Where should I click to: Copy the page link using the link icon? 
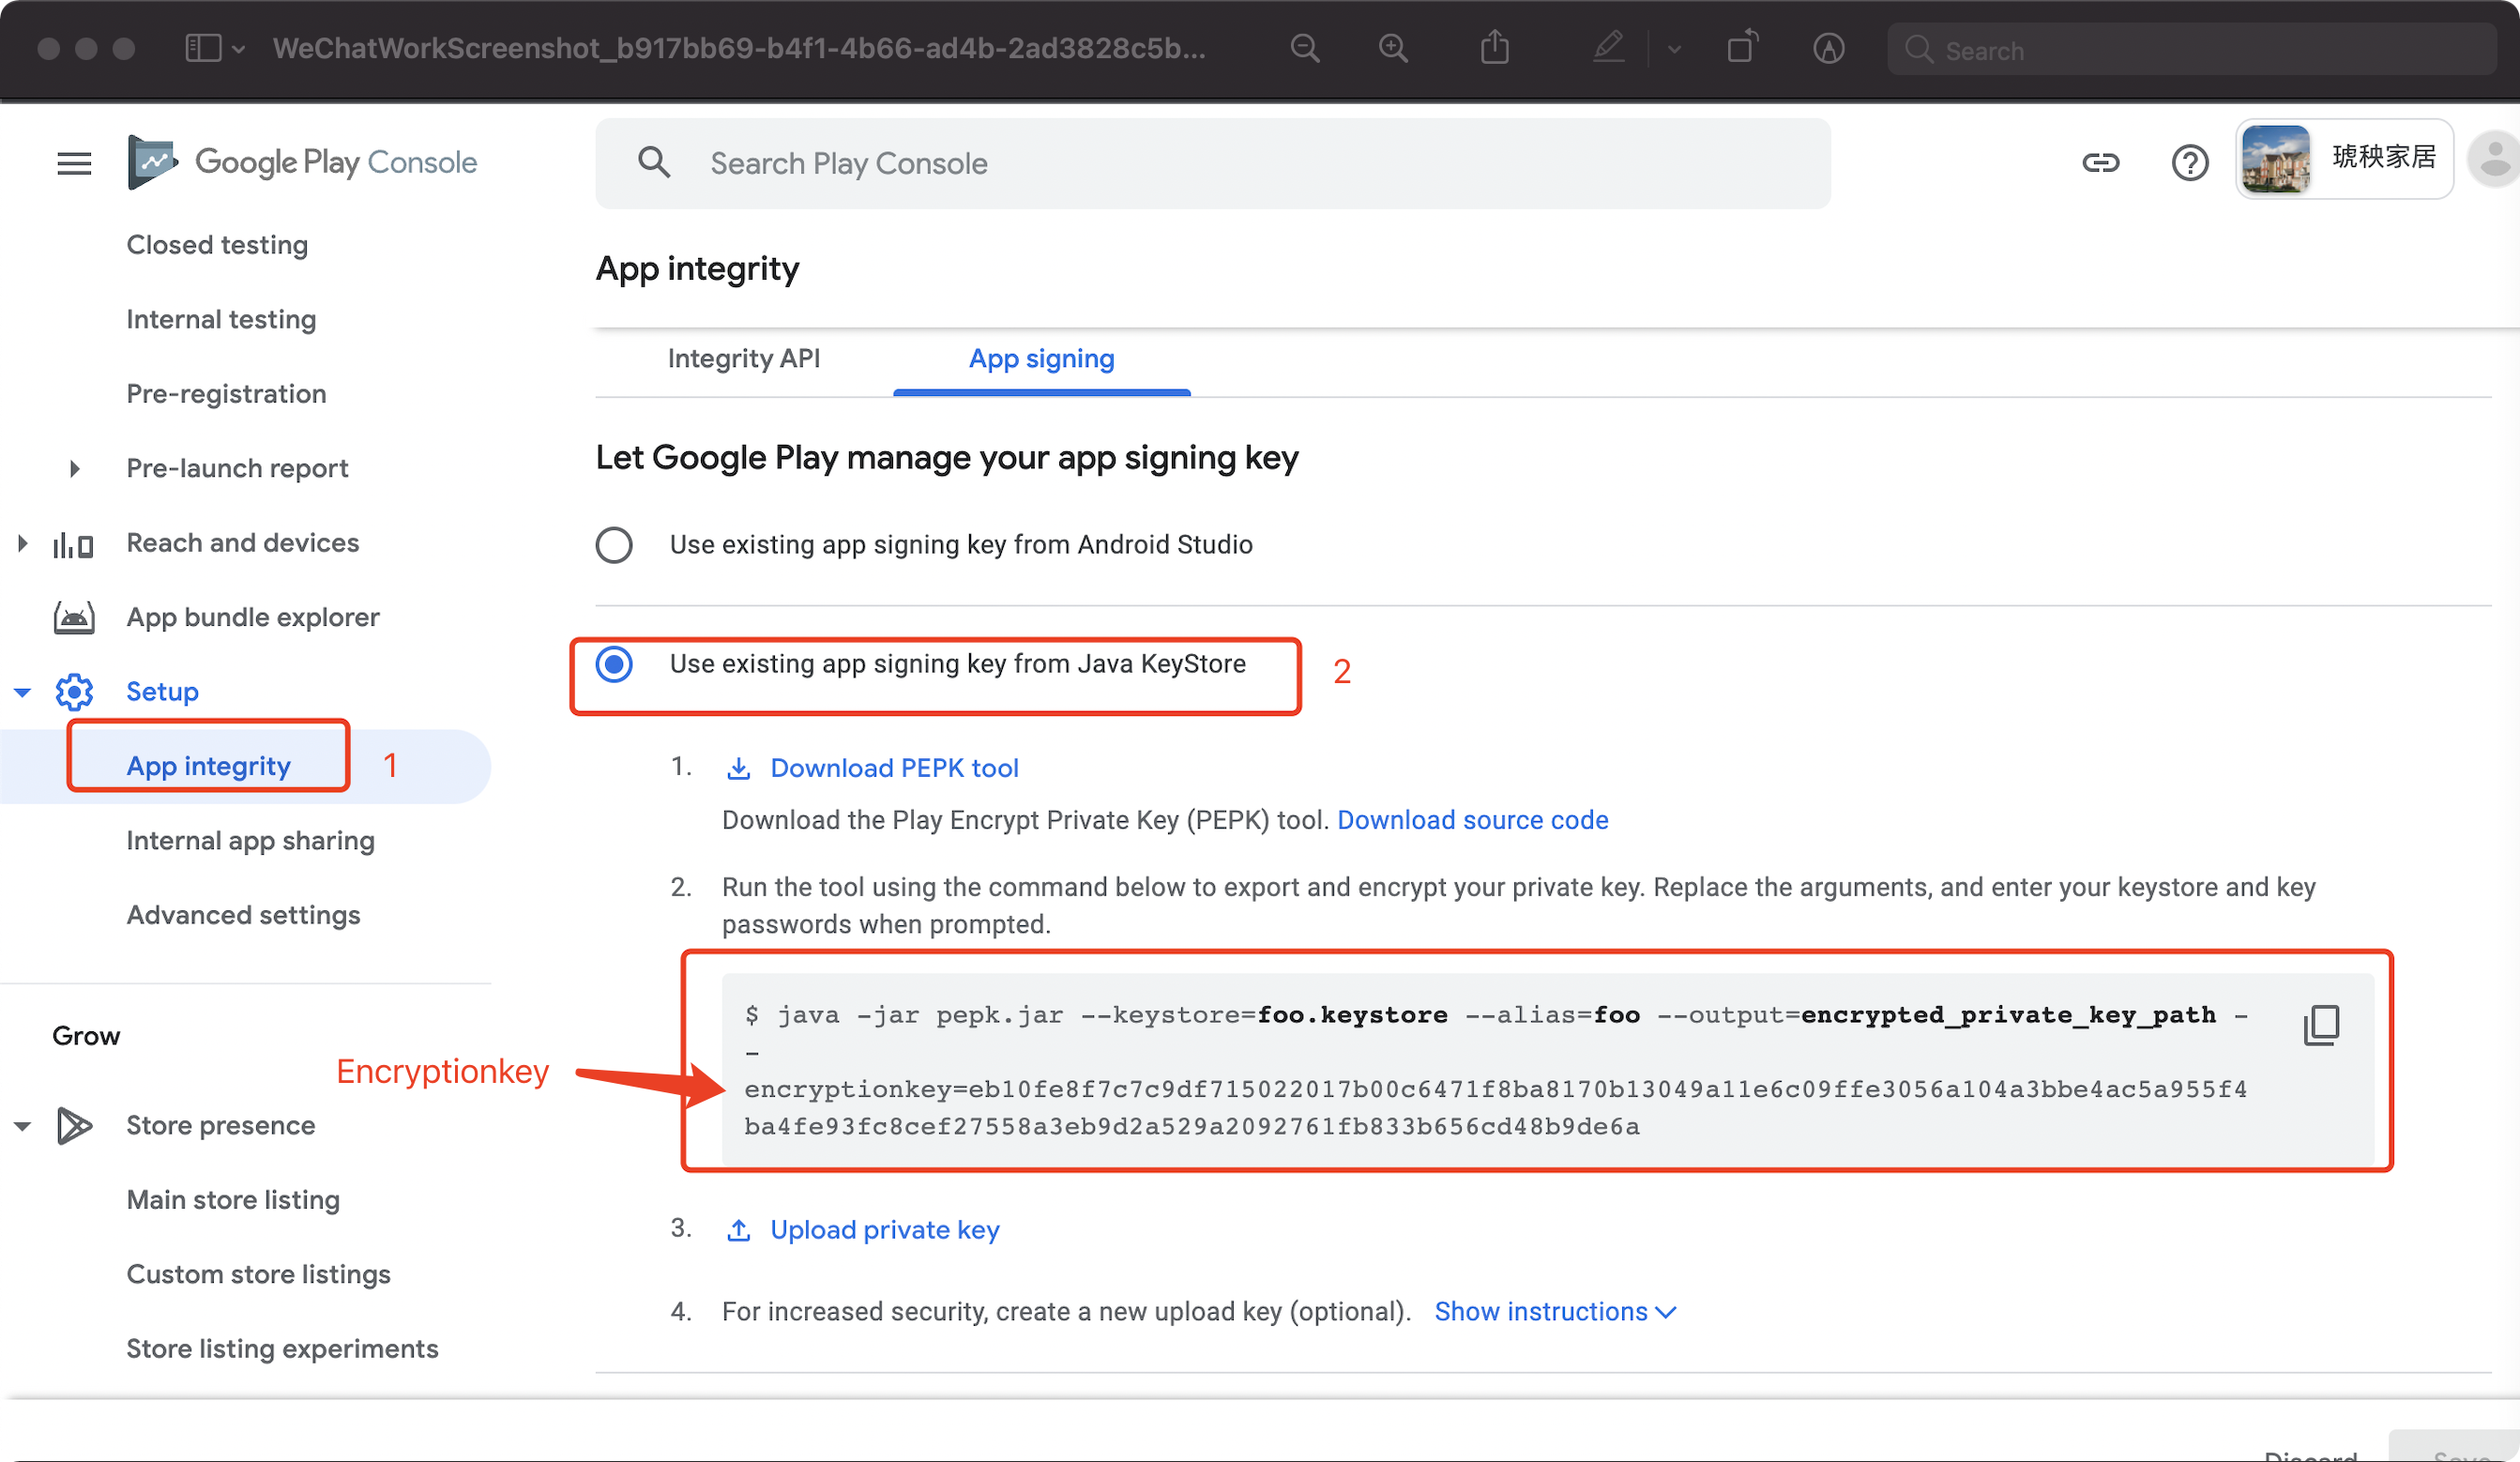pyautogui.click(x=2100, y=162)
